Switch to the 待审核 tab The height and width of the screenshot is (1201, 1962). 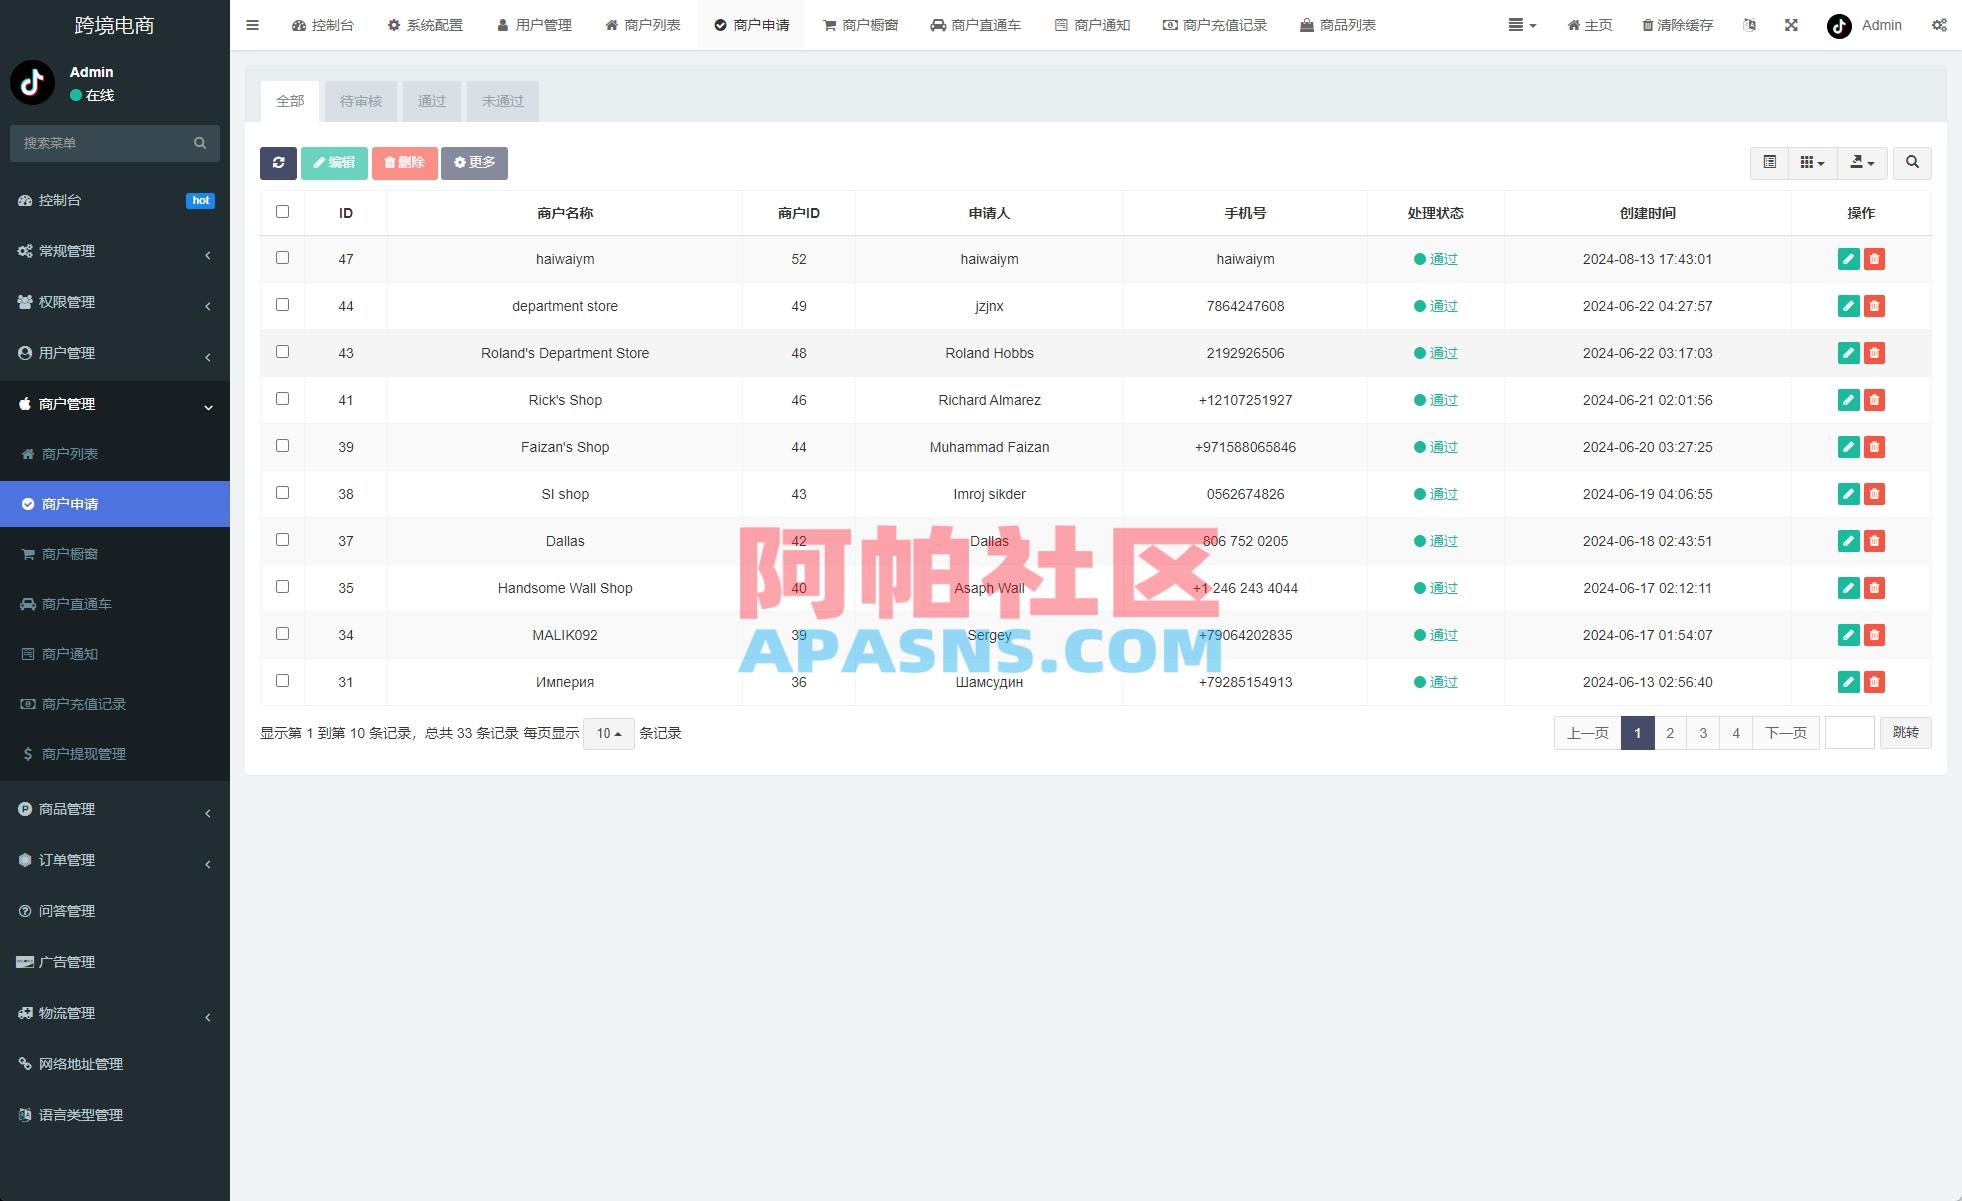click(360, 100)
